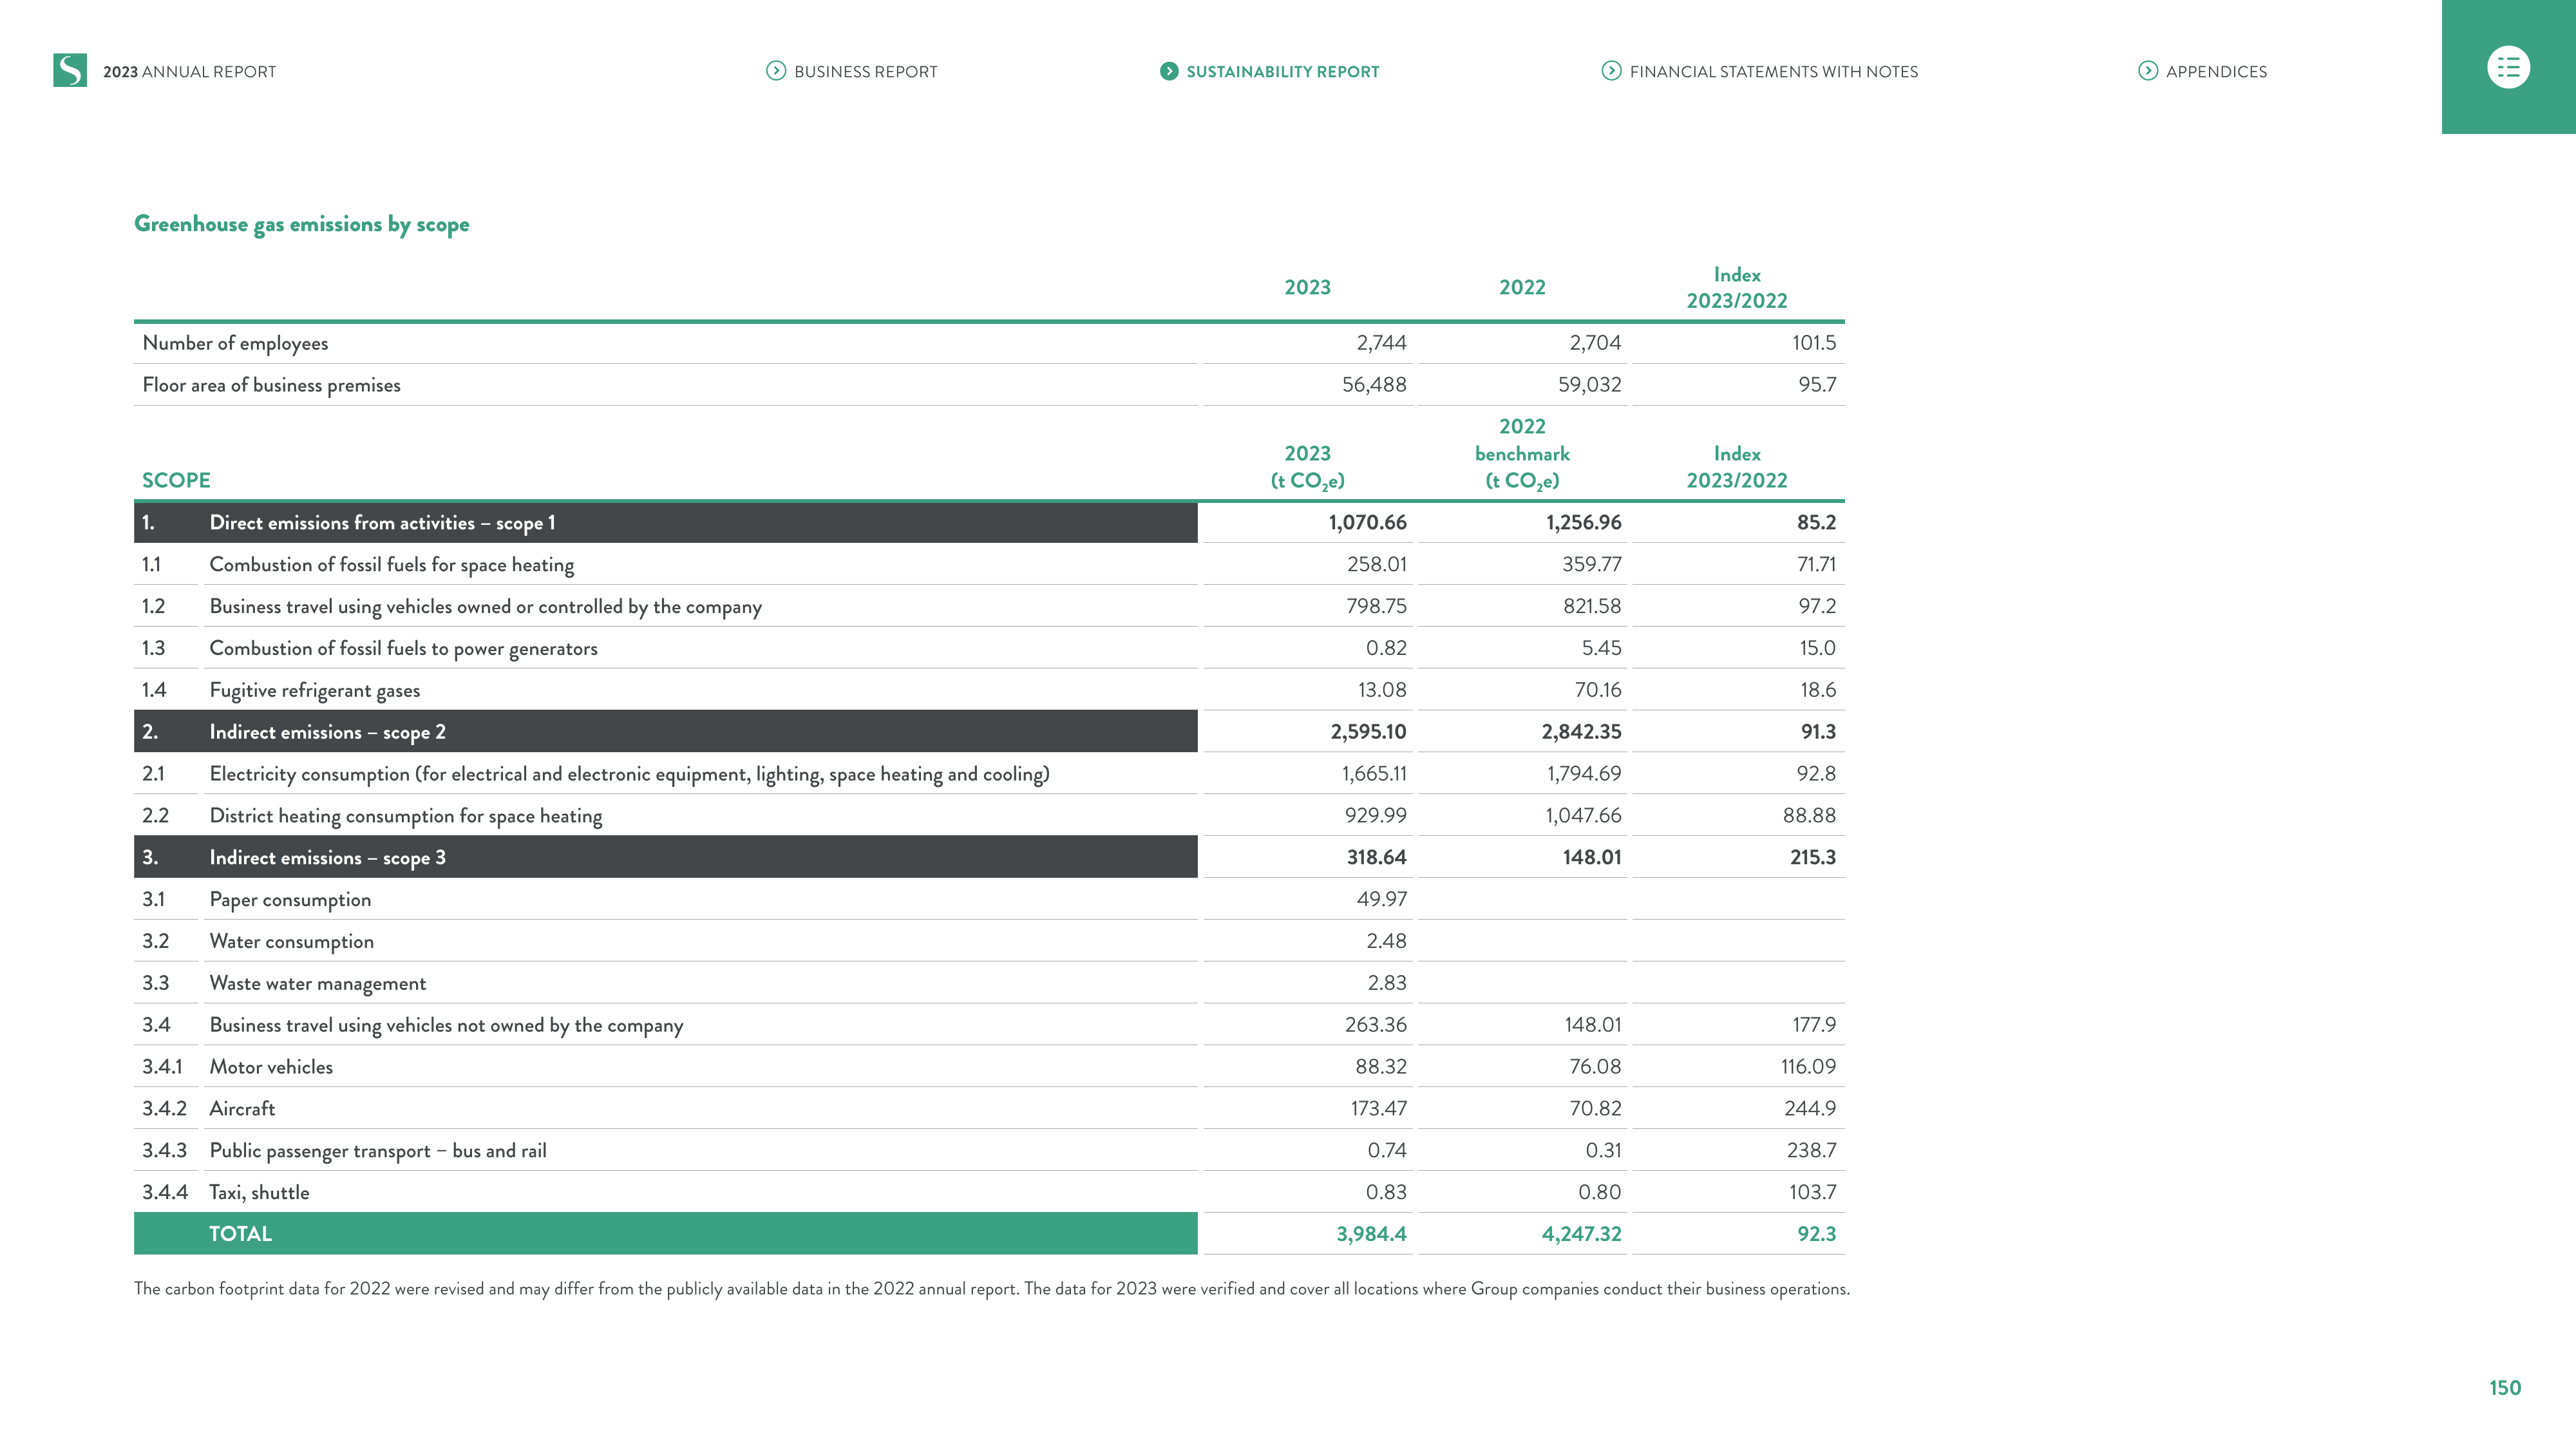Click filled arrow icon beside Sustainability Report
The width and height of the screenshot is (2576, 1449).
point(1168,71)
